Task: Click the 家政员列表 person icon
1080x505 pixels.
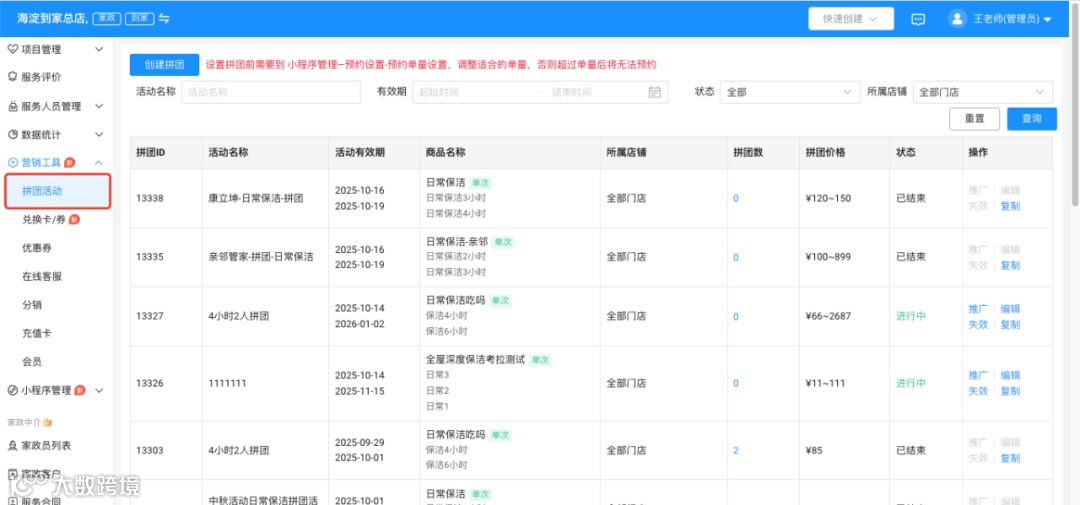Action: click(12, 446)
